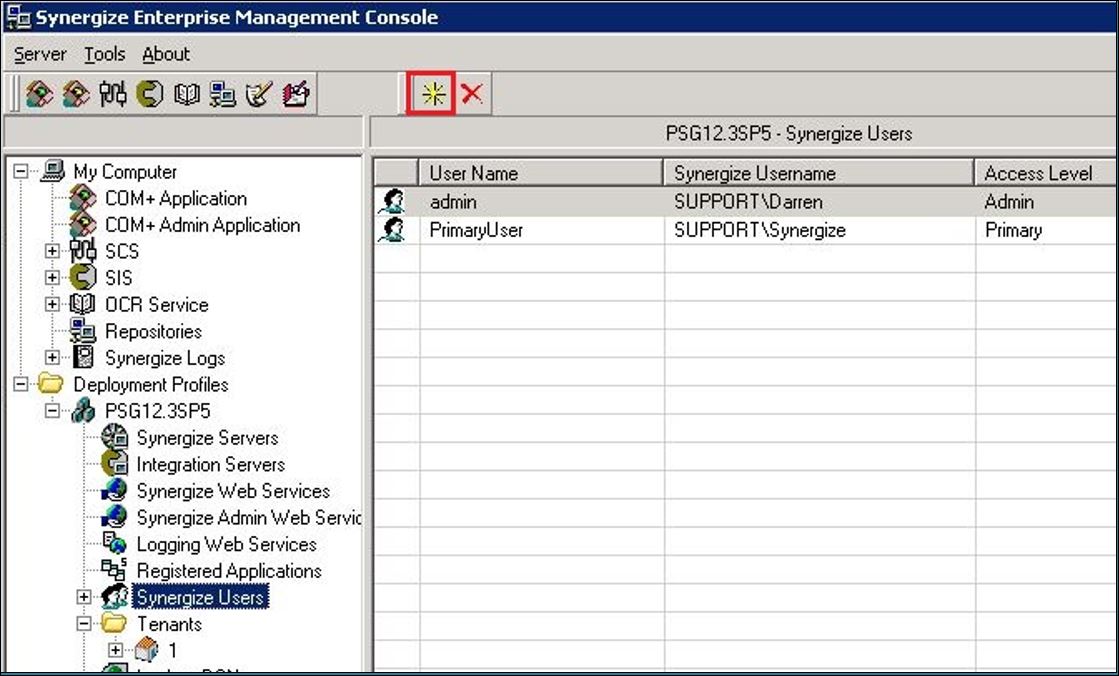Expand the SCS tree node
This screenshot has height=676, width=1119.
[x=52, y=251]
